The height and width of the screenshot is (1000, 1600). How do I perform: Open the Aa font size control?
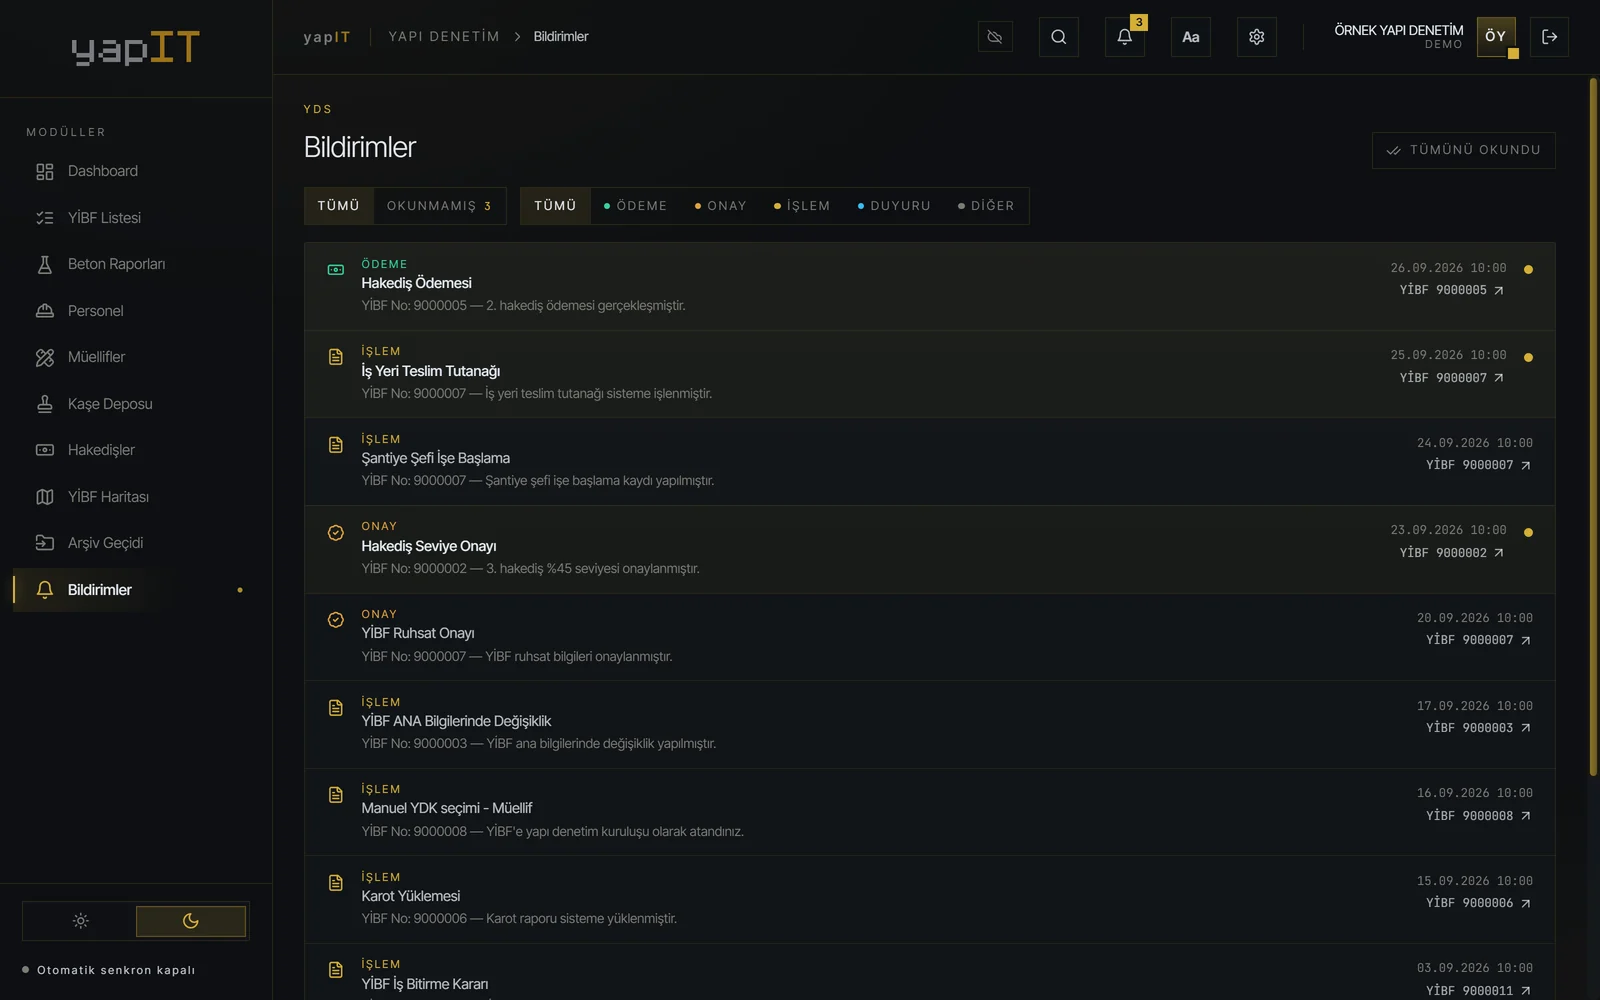click(x=1190, y=37)
